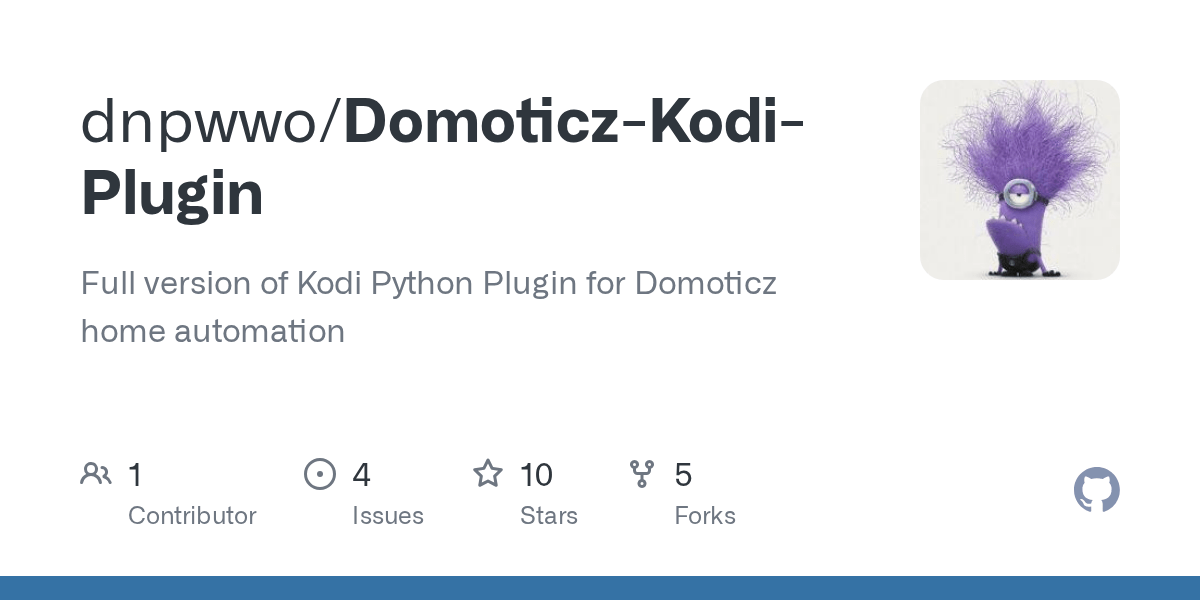The width and height of the screenshot is (1200, 600).
Task: Click the forks count 5
Action: pyautogui.click(x=683, y=474)
